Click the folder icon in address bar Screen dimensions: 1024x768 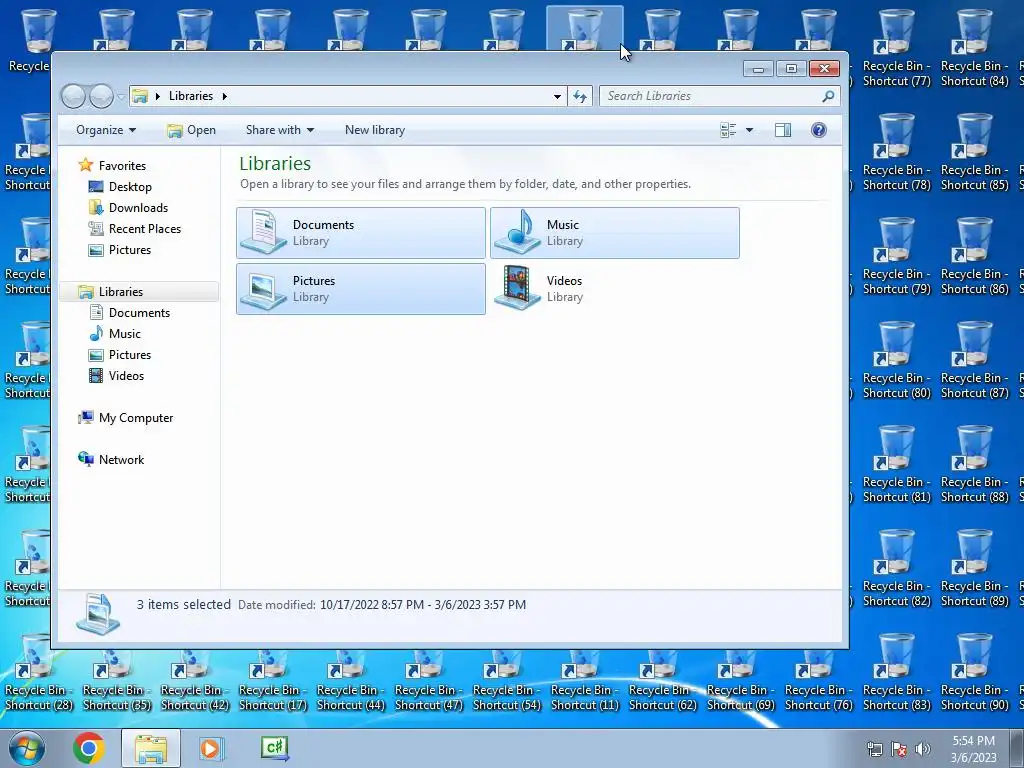(139, 96)
